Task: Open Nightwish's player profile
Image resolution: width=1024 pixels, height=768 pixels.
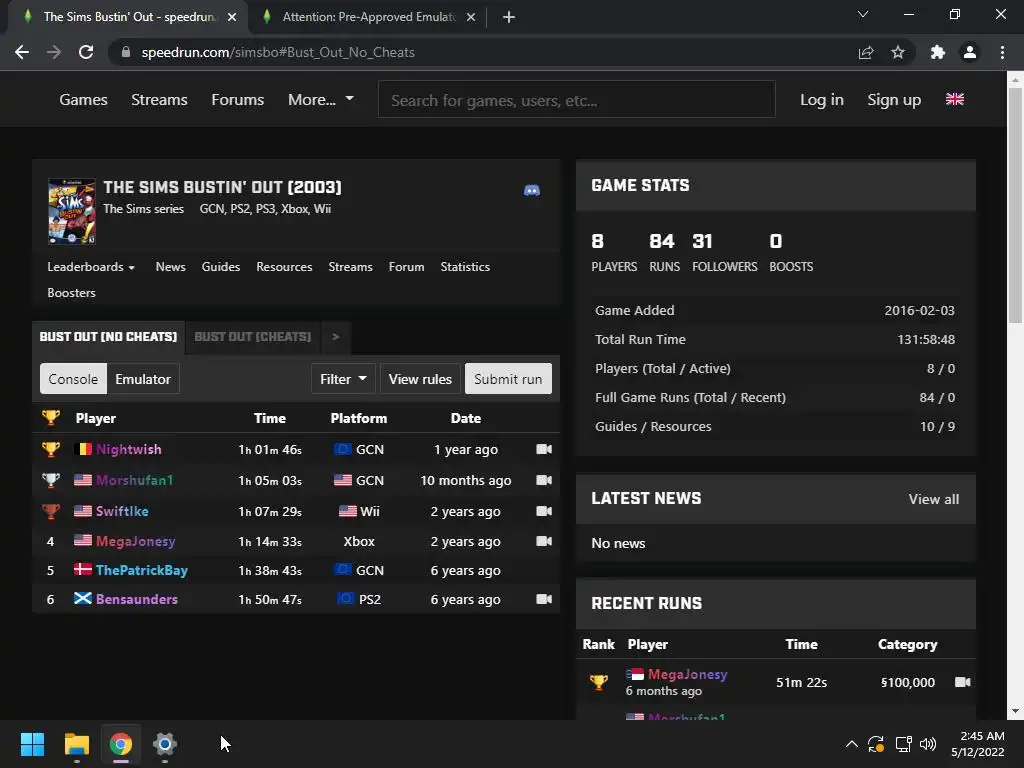Action: [129, 449]
